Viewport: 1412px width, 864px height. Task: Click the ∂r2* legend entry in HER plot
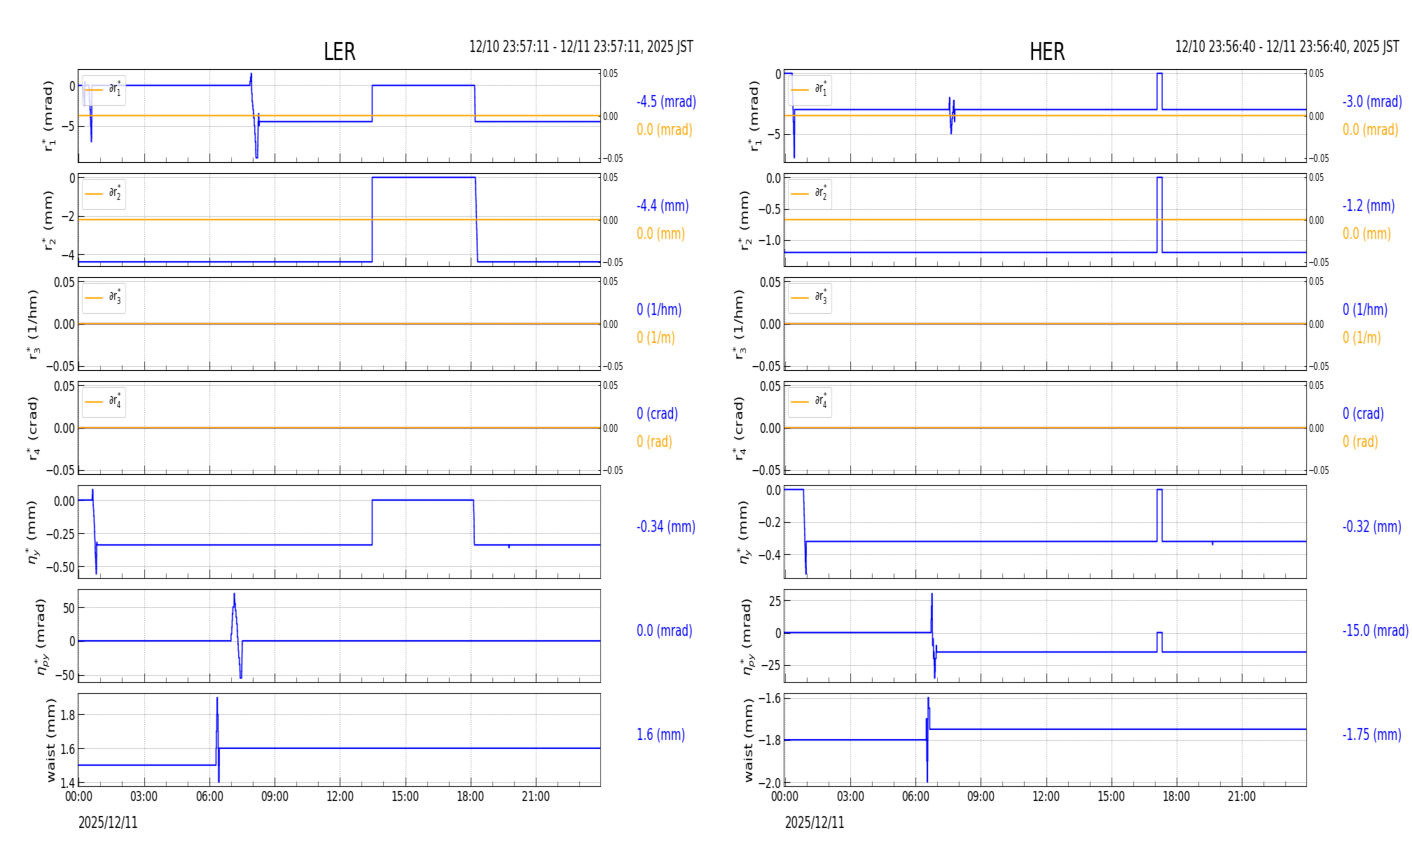[810, 193]
